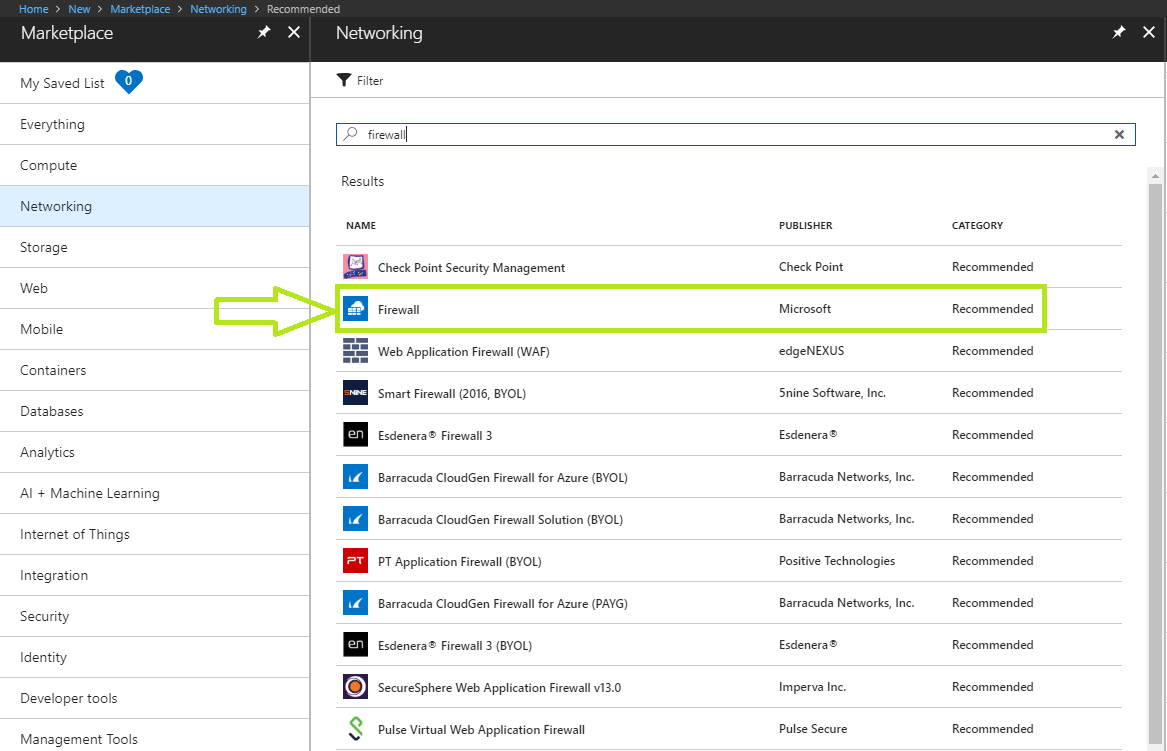
Task: Select the Storage category
Action: click(155, 247)
